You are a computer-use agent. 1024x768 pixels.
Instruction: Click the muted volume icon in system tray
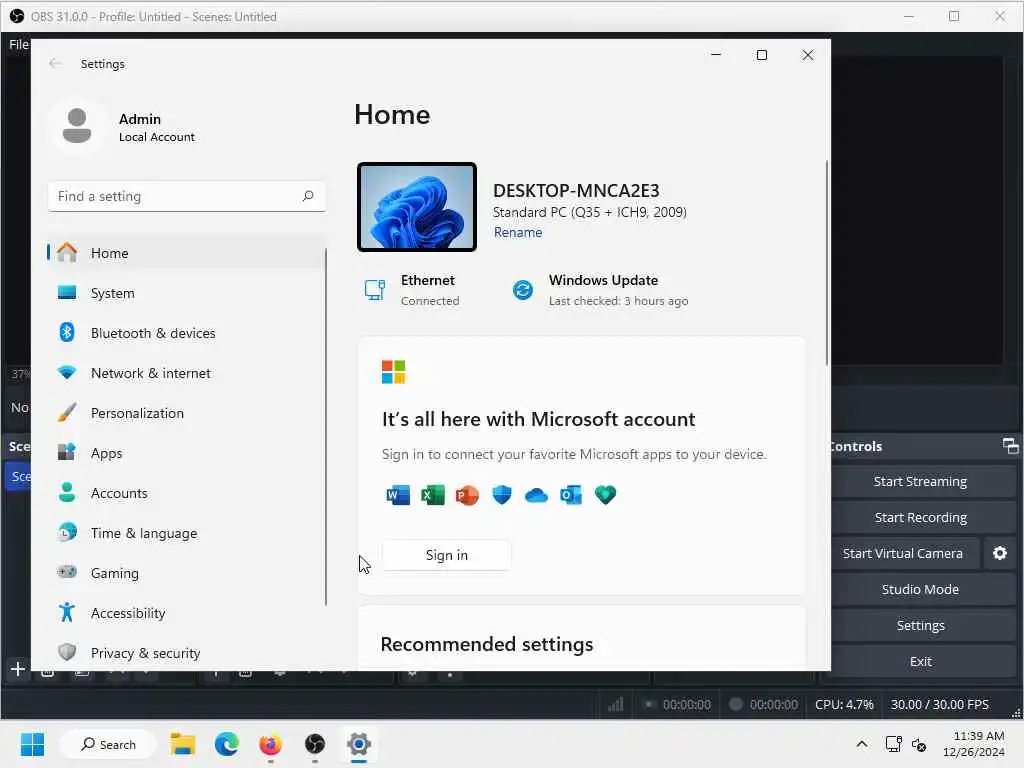919,744
